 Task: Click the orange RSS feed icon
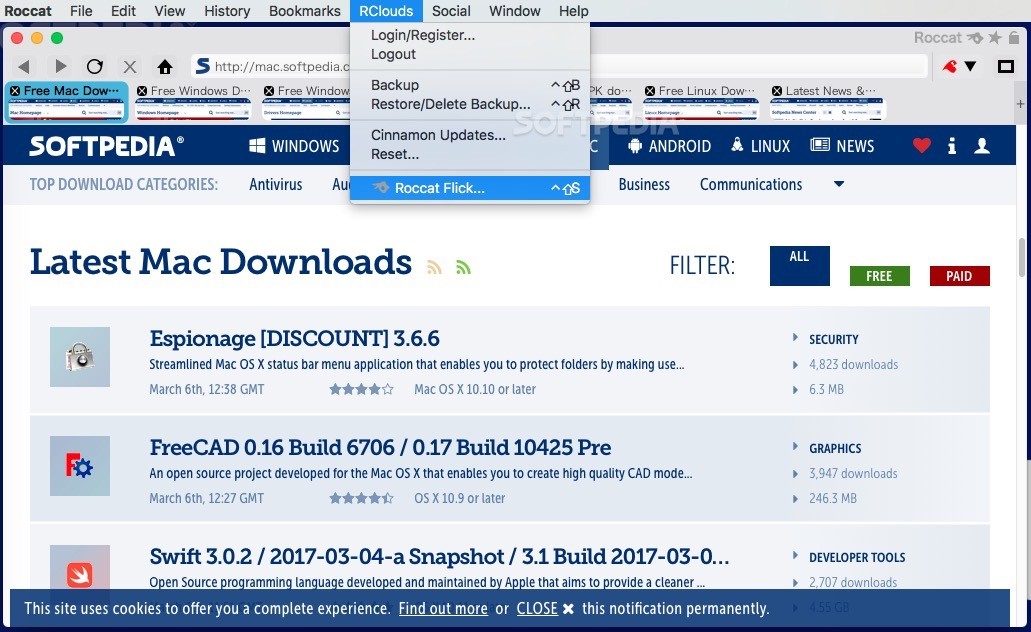[x=434, y=267]
